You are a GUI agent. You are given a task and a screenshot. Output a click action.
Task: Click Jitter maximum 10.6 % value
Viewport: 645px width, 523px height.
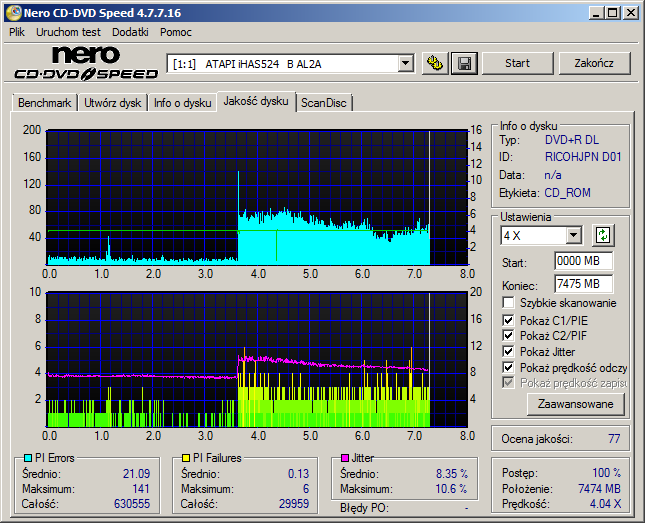pyautogui.click(x=451, y=489)
